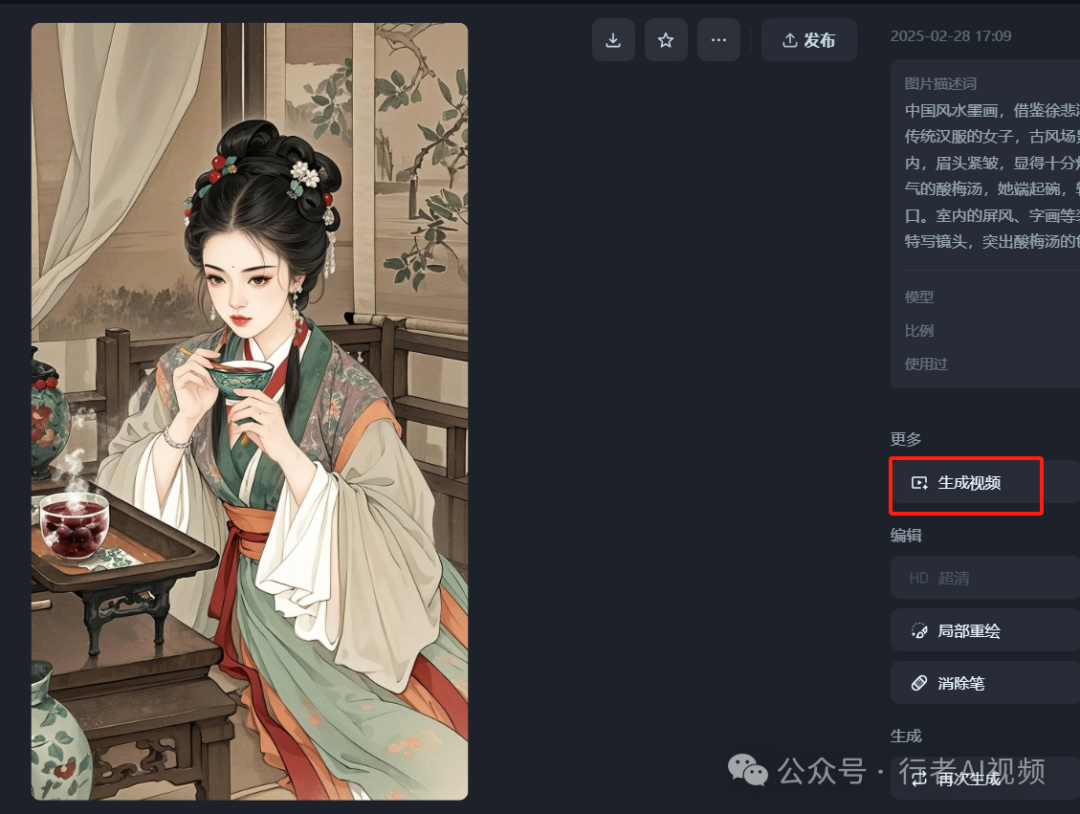1080x814 pixels.
Task: Open the hanfu lady image preview
Action: (249, 411)
